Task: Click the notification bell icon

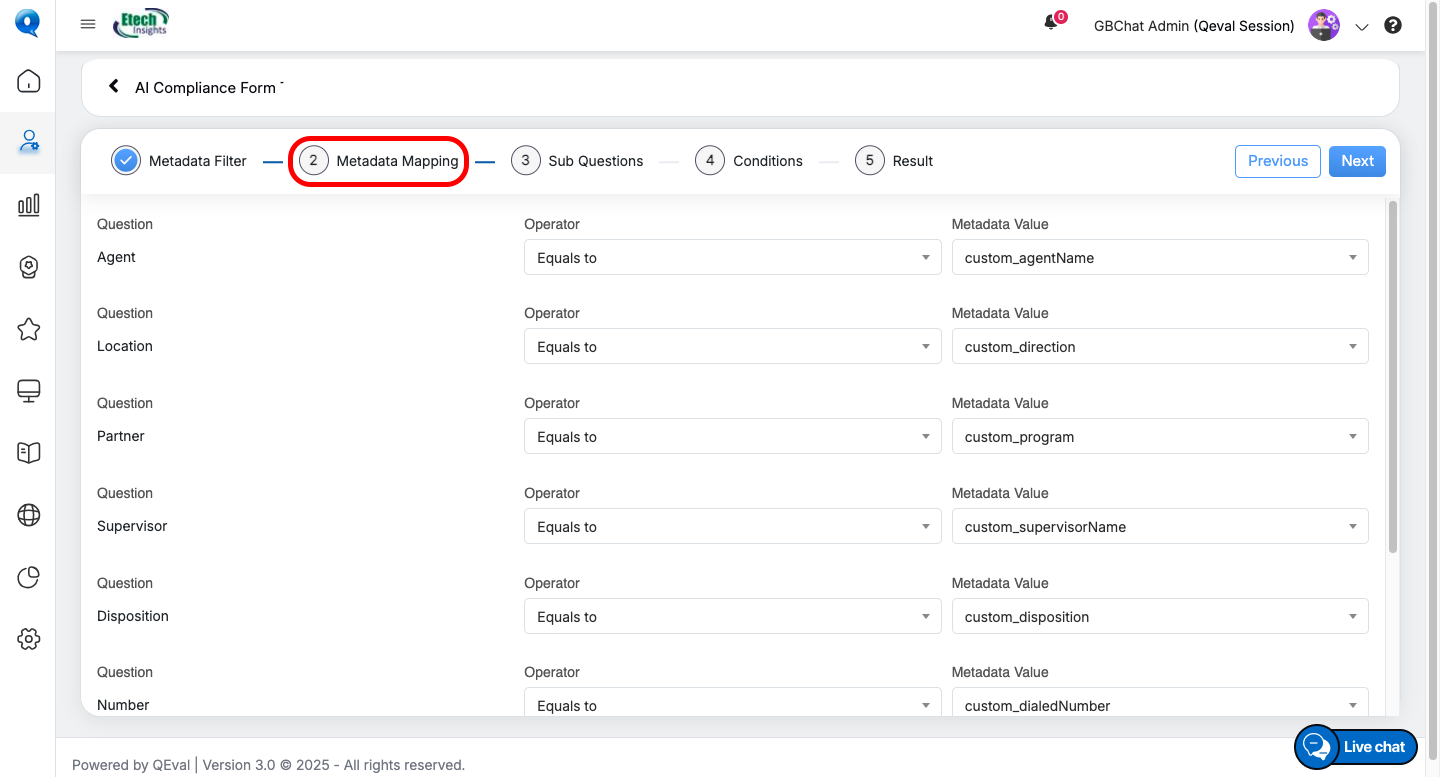Action: point(1051,24)
